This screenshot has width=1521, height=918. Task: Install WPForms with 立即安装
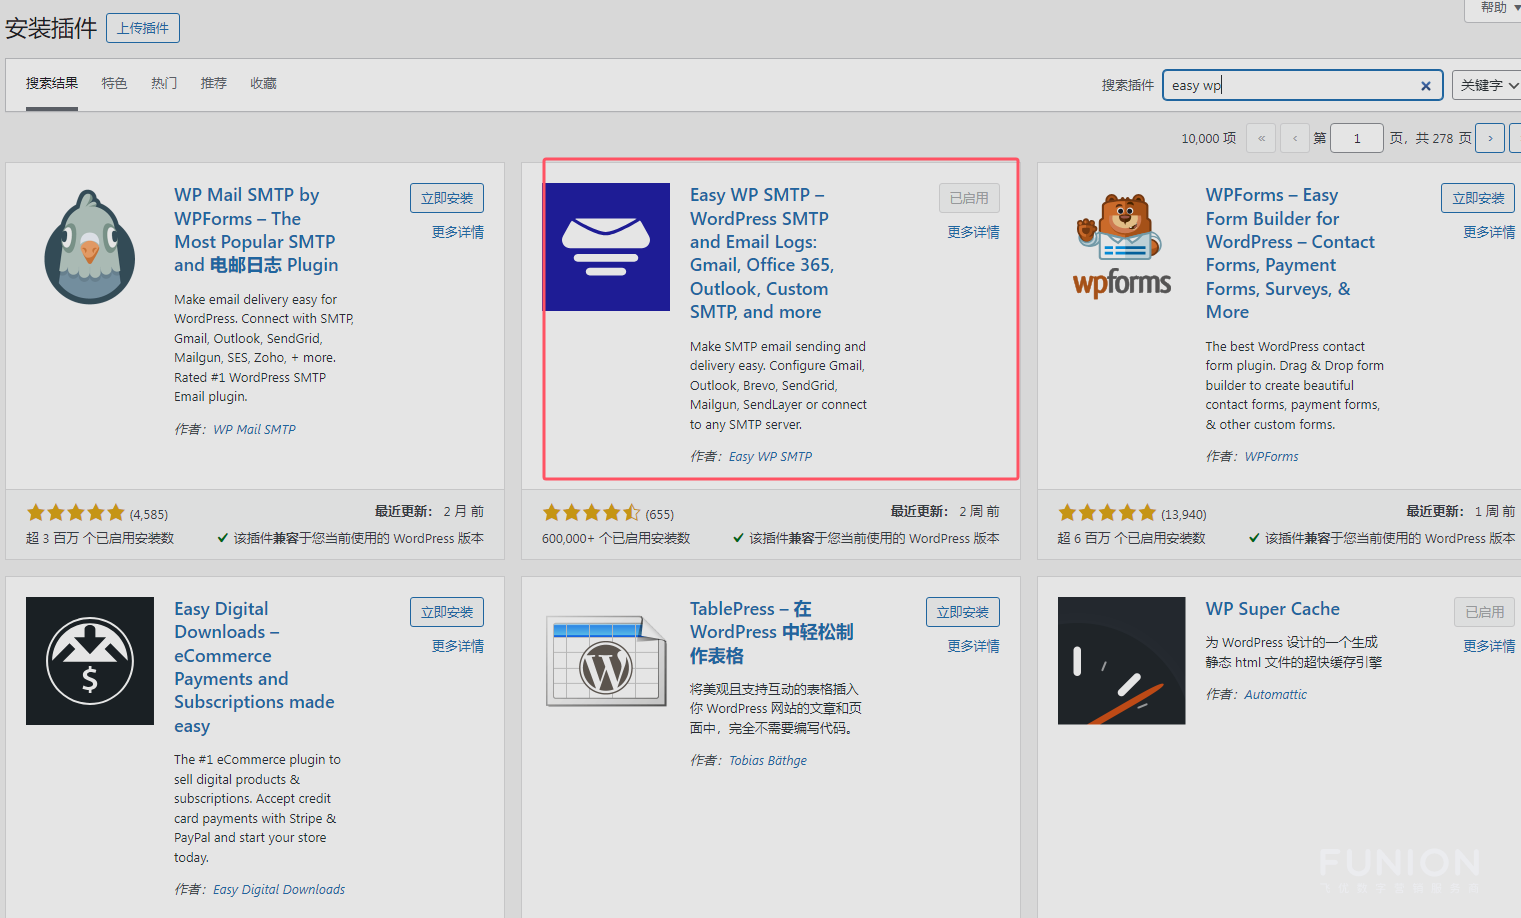1478,198
